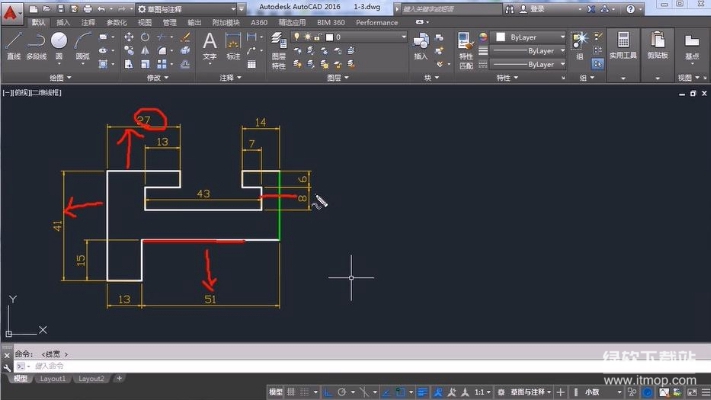Select the Line (直线) draw tool

pos(14,45)
